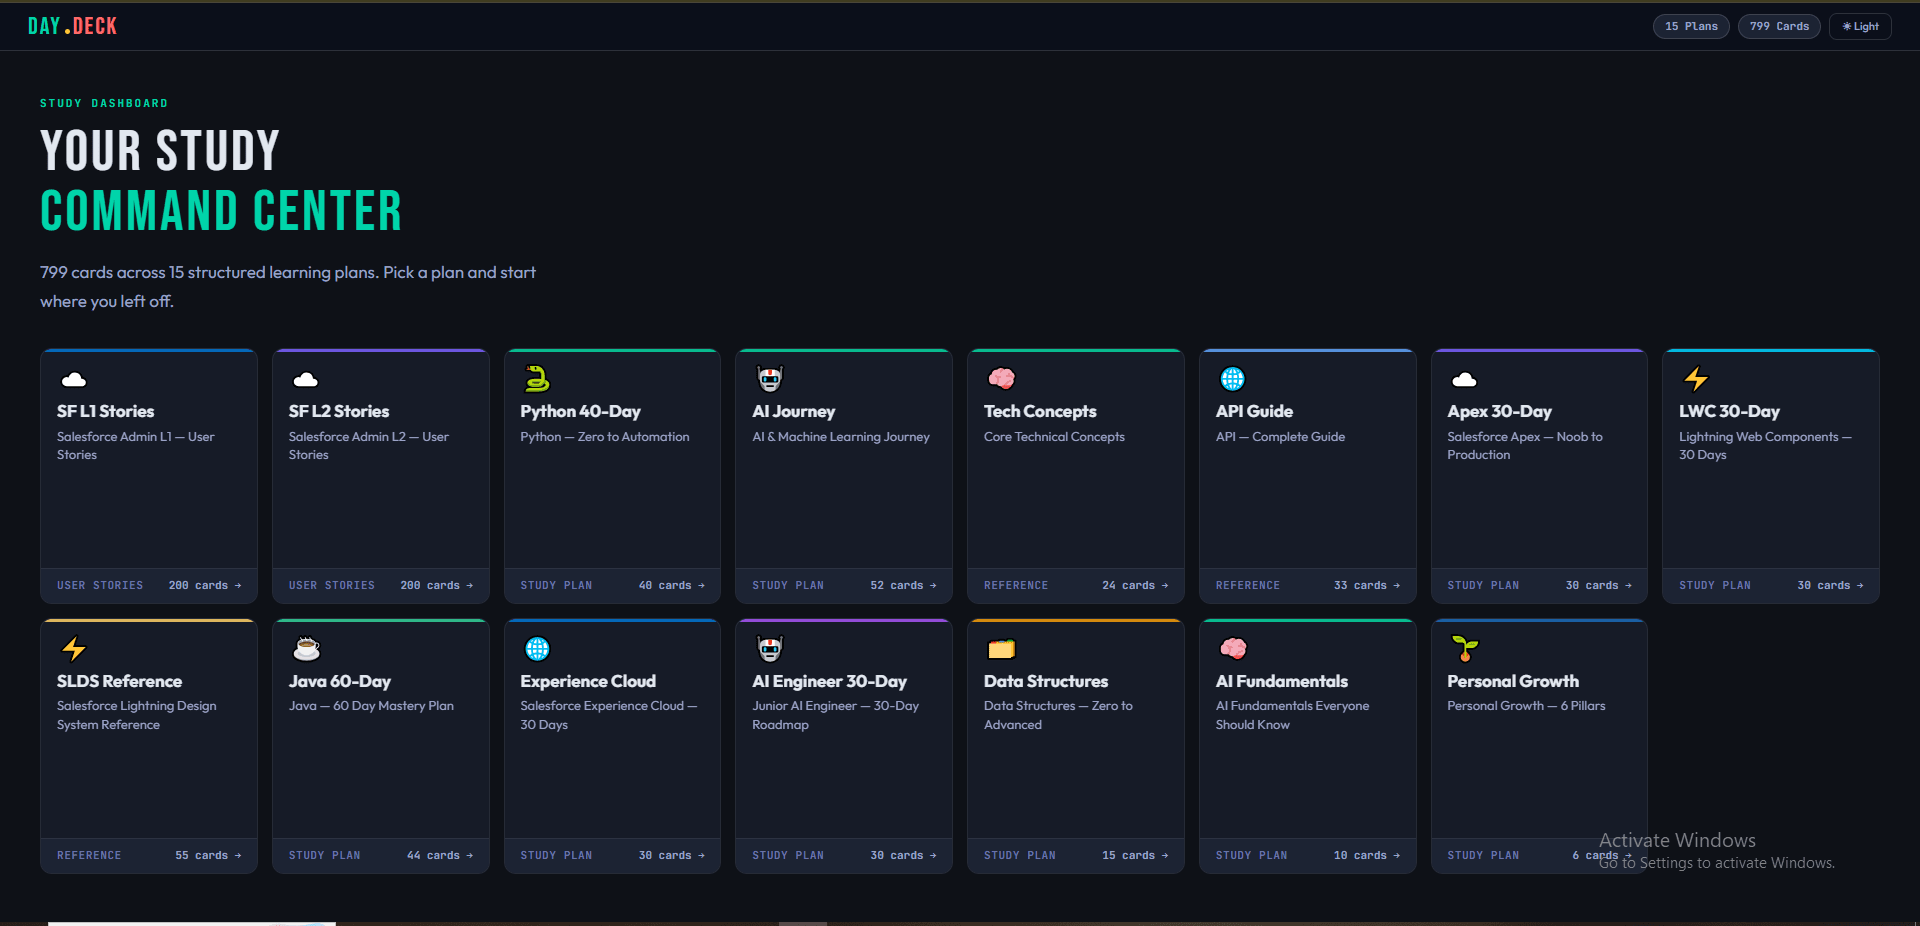Select the AI Engineer 30-Day card title

click(x=829, y=681)
